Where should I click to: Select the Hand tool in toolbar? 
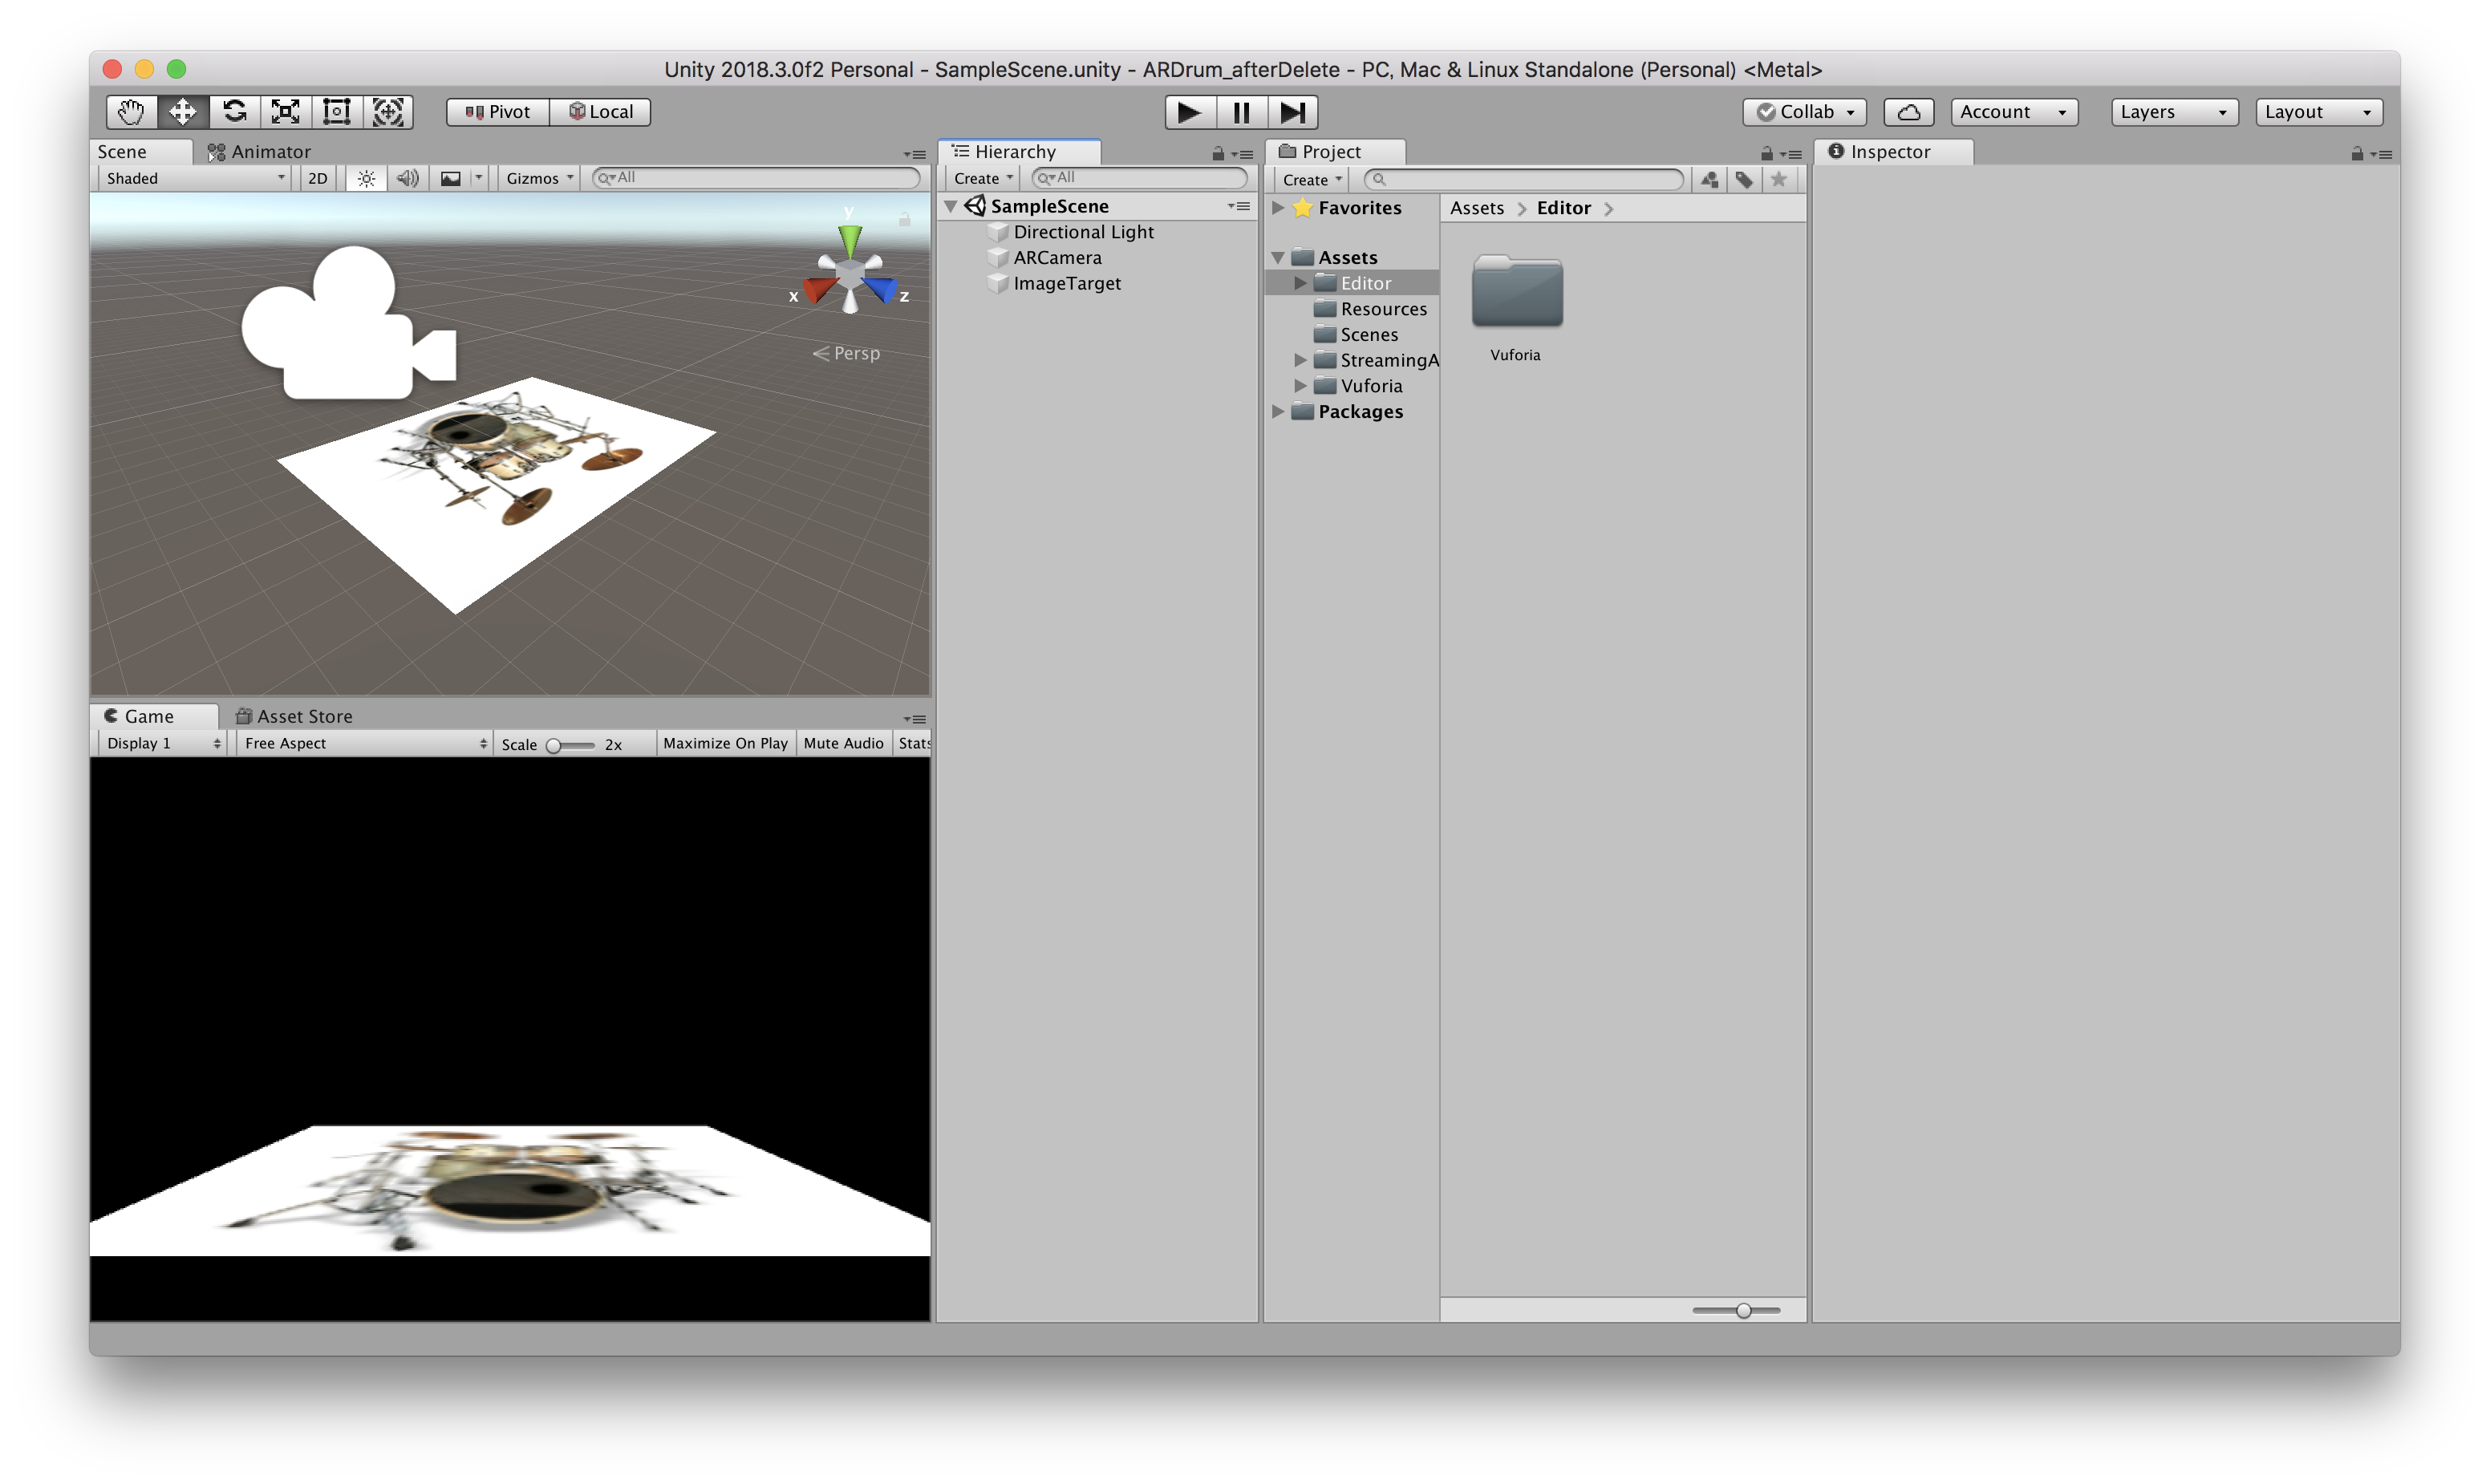click(x=131, y=111)
